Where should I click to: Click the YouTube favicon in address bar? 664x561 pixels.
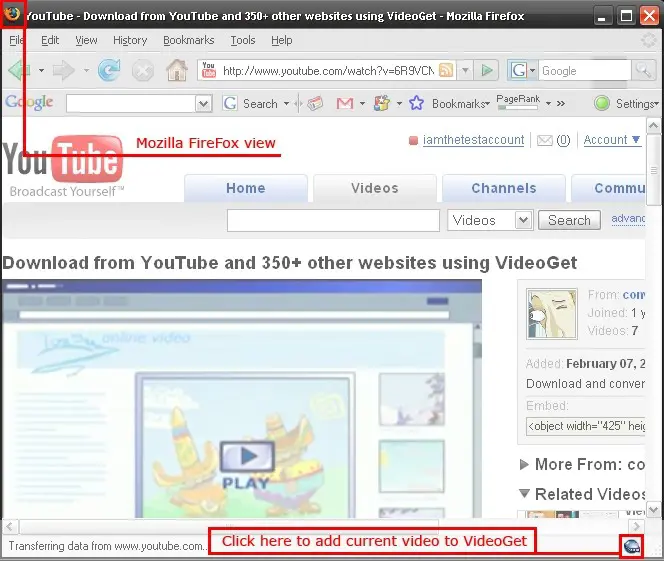[208, 70]
